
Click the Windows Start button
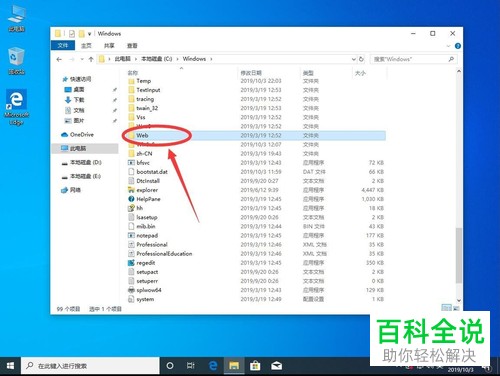pyautogui.click(x=10, y=366)
